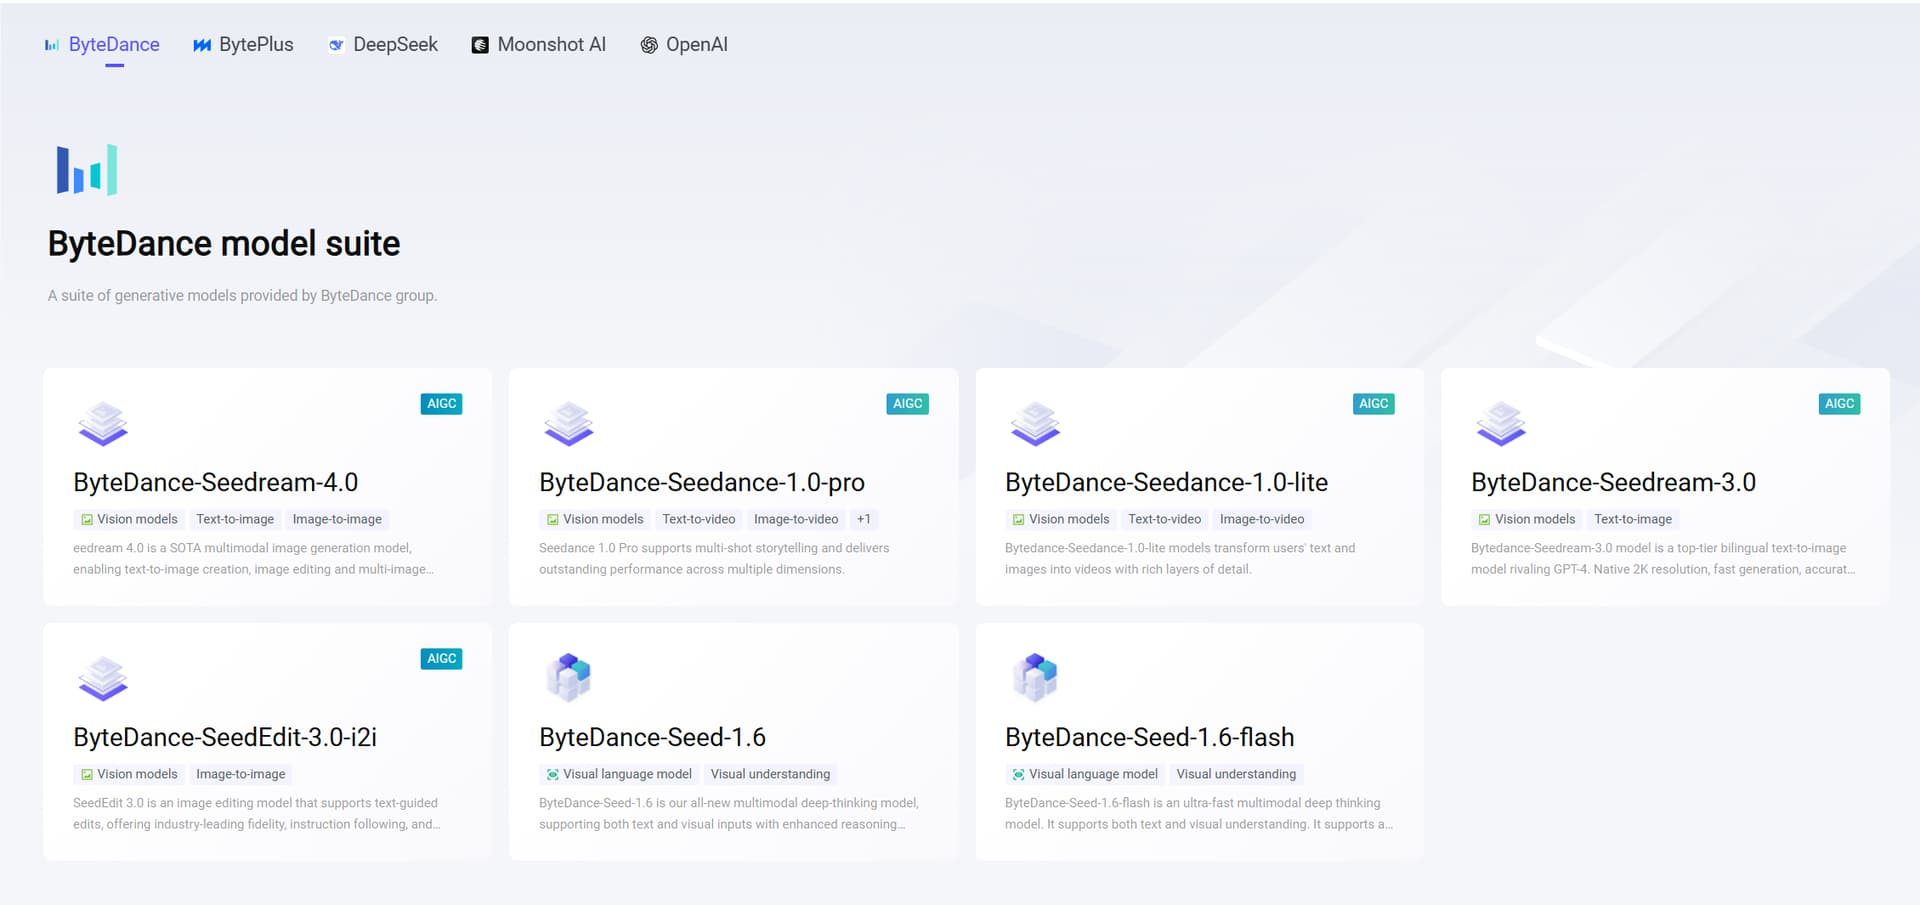
Task: Click the AIGC badge on the Seedream-3.0 card
Action: pos(1839,404)
